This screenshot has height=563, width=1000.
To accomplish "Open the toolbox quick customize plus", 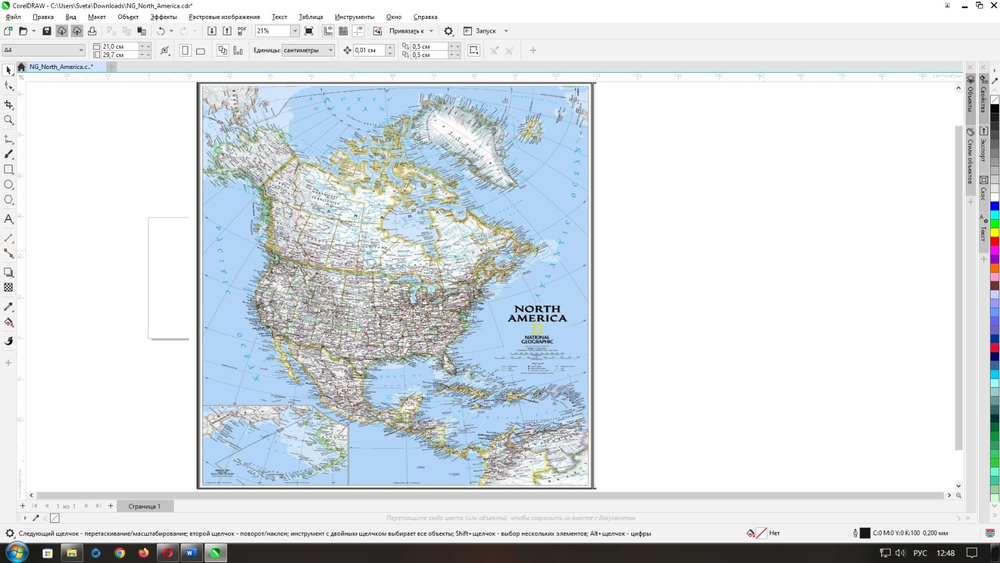I will click(8, 363).
